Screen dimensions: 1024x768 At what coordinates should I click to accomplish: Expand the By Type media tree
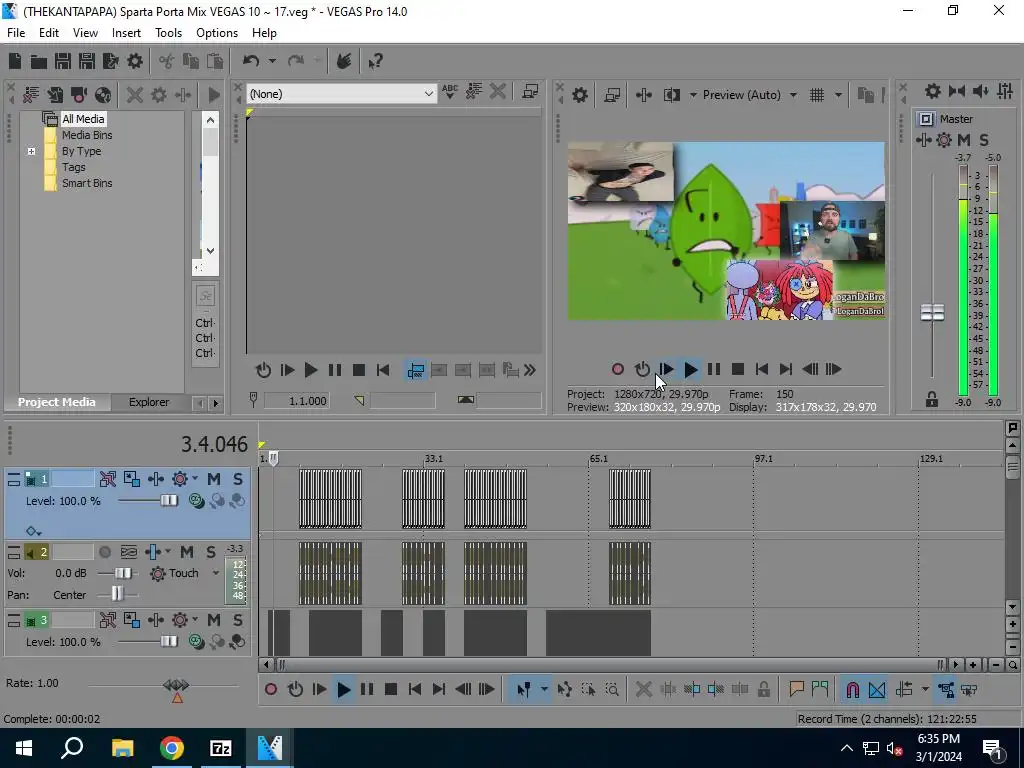(x=31, y=152)
